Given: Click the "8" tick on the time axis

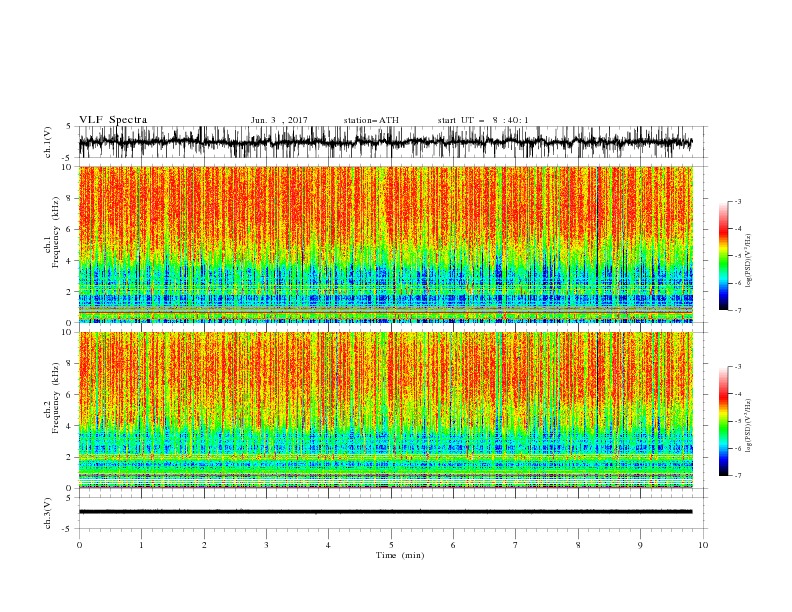Looking at the screenshot, I should click(578, 545).
